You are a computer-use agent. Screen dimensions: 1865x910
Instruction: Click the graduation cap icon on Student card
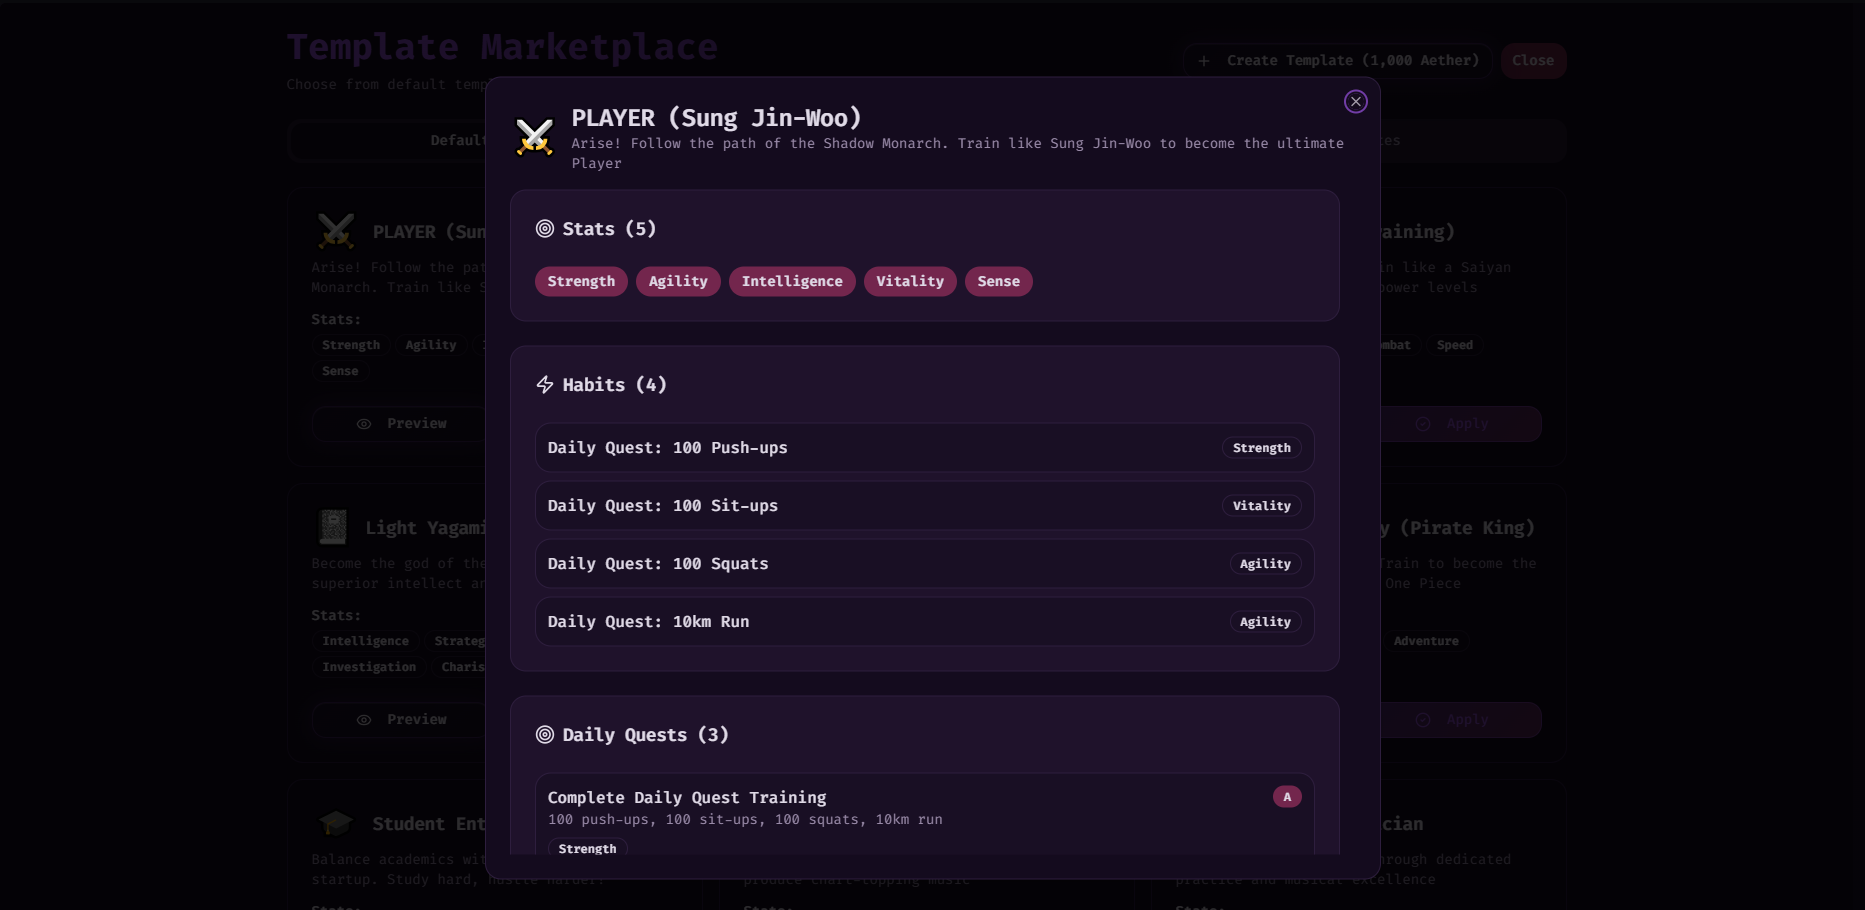click(x=336, y=823)
